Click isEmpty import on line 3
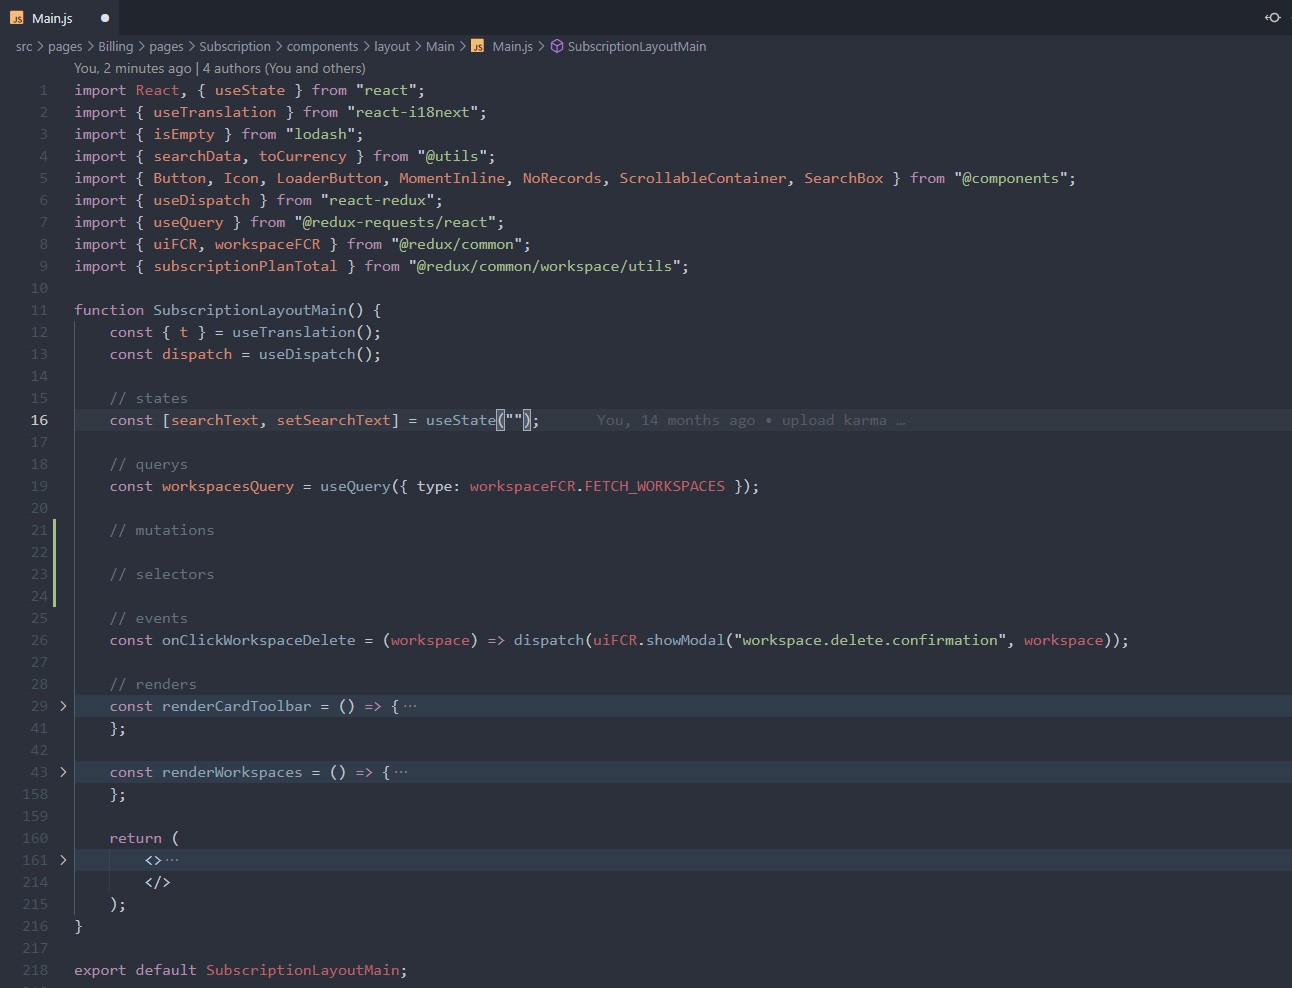Viewport: 1292px width, 988px height. (x=184, y=134)
